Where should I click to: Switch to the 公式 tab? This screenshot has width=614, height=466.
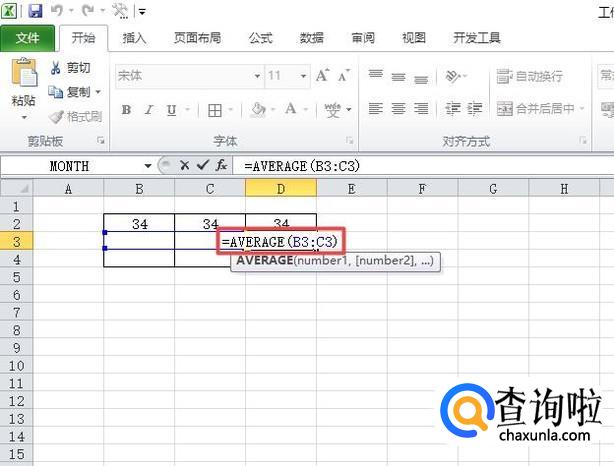tap(260, 38)
